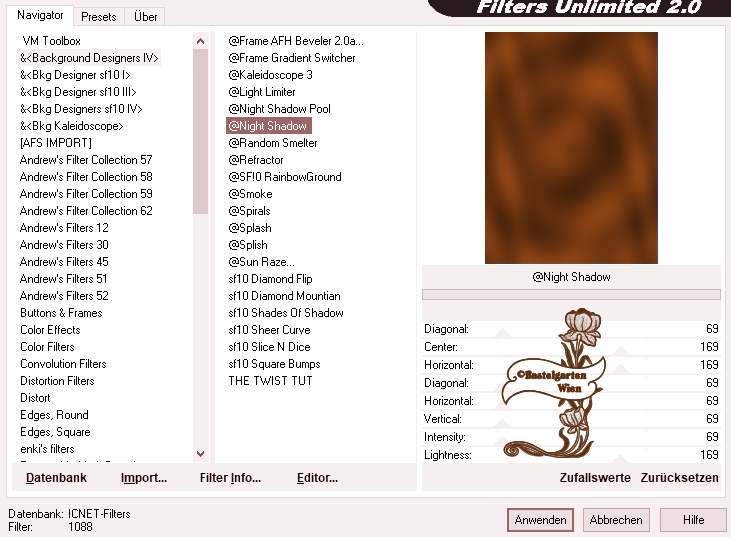Select Convolution Filters category
Image resolution: width=731 pixels, height=537 pixels.
click(x=63, y=364)
